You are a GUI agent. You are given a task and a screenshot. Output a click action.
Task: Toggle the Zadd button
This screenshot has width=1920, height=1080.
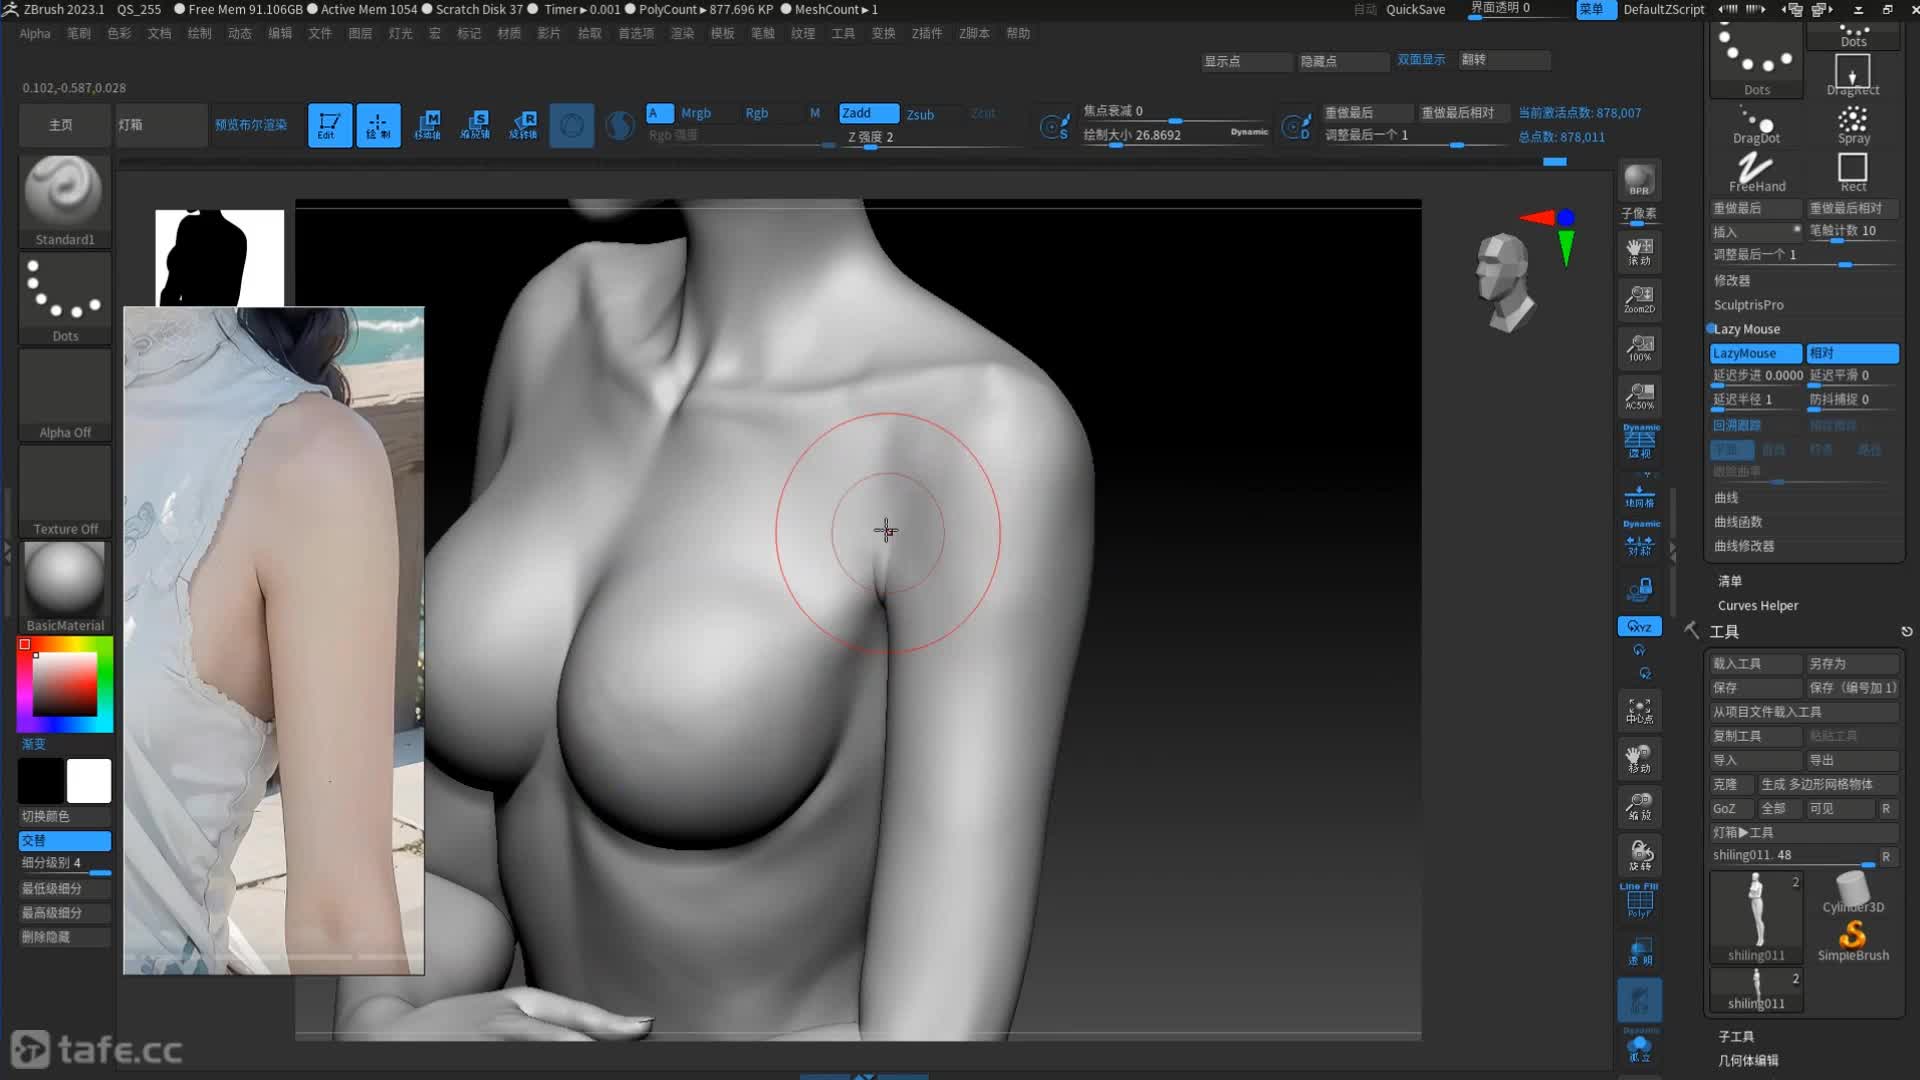pos(868,113)
